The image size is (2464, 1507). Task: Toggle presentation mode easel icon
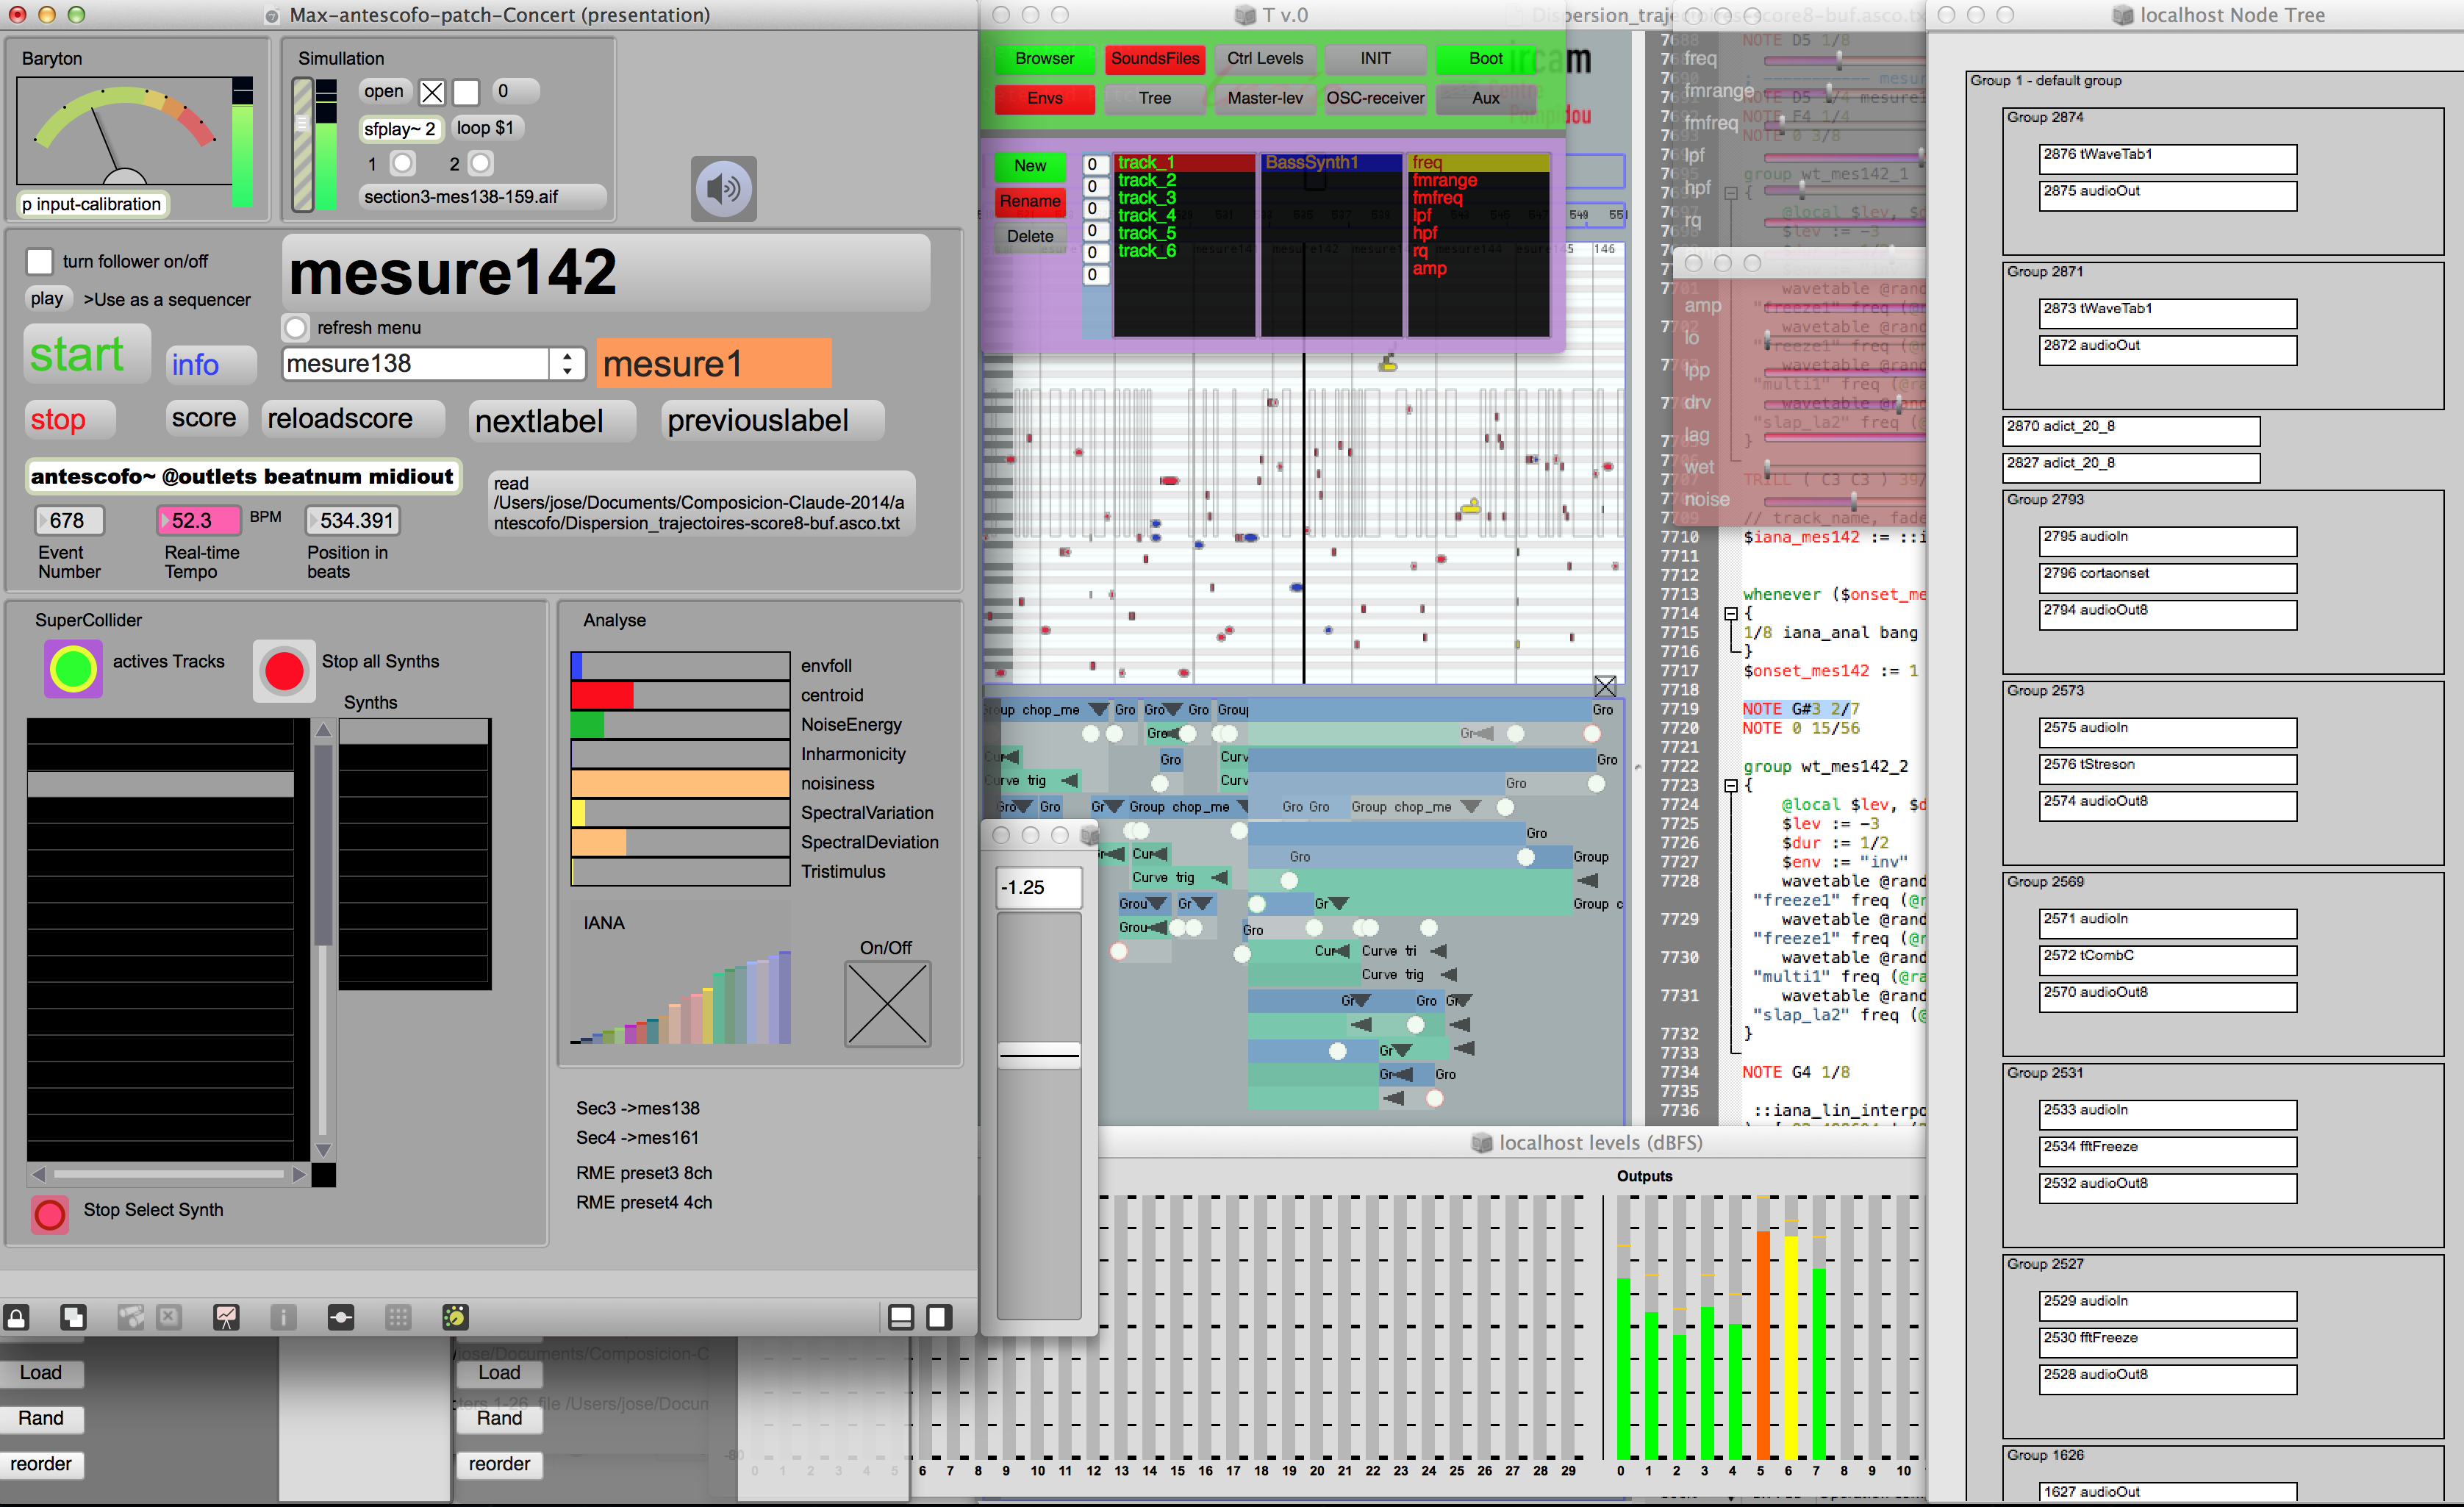227,1317
